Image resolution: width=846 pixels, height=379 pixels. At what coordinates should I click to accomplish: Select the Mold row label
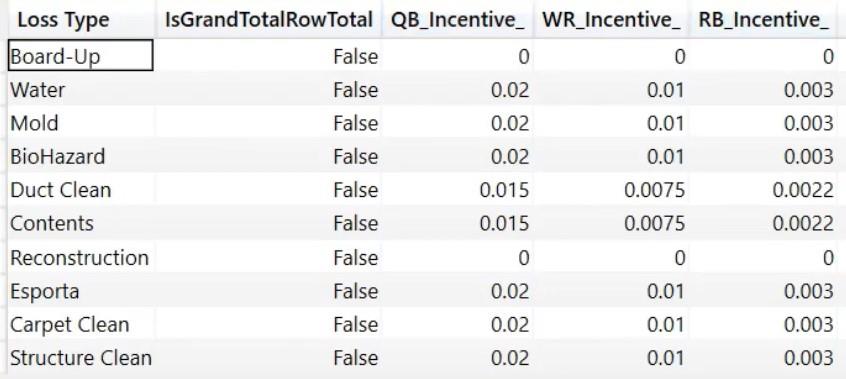point(34,123)
